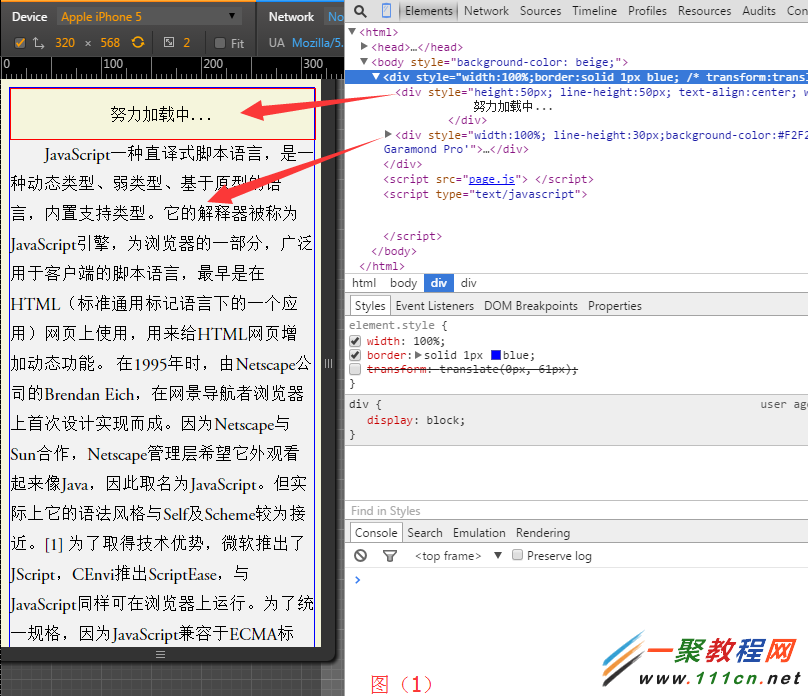Collapse the selected div with blue border
The image size is (808, 696).
pos(376,76)
